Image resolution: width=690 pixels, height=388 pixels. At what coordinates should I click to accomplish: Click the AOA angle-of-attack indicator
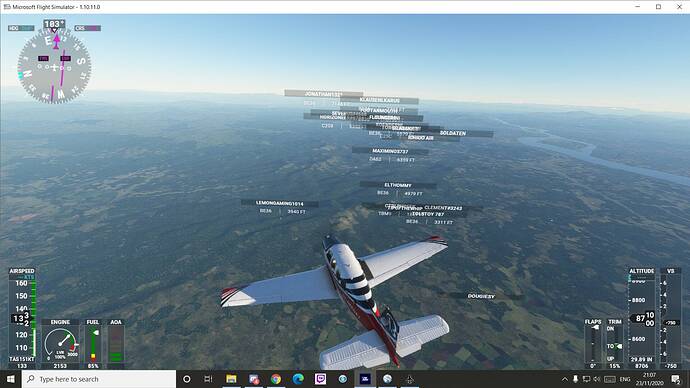pyautogui.click(x=116, y=344)
